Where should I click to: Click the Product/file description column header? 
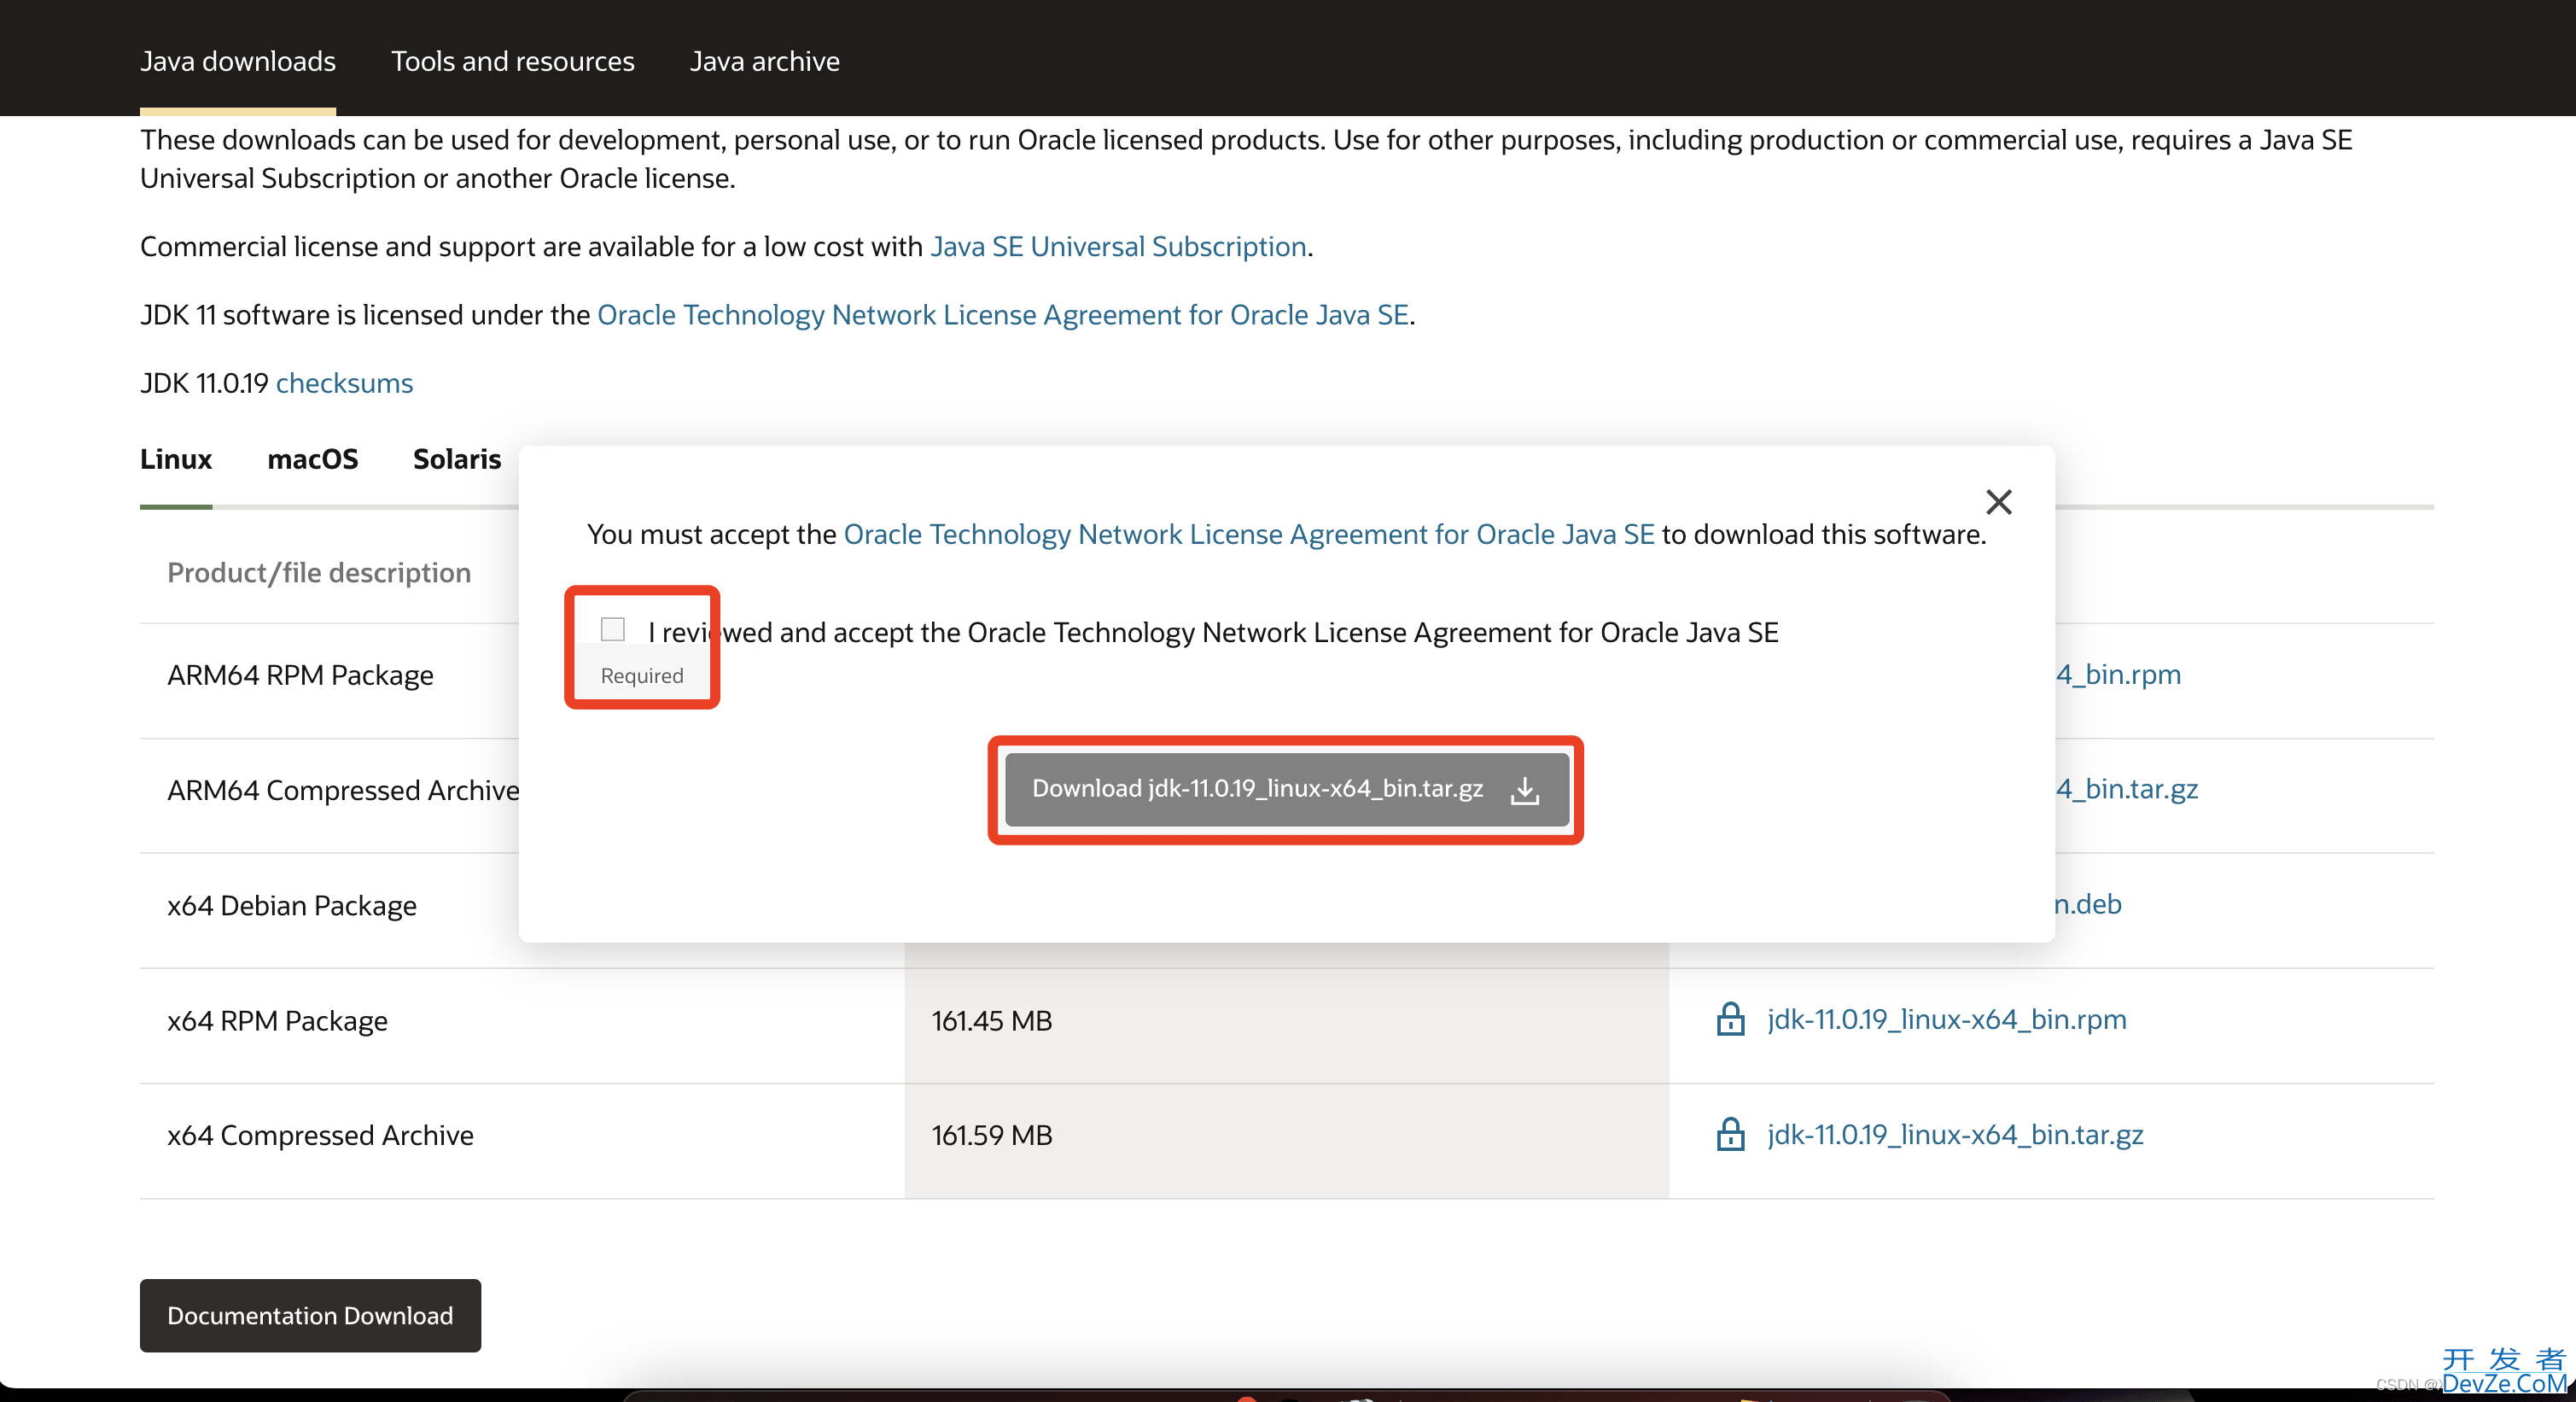[x=319, y=572]
